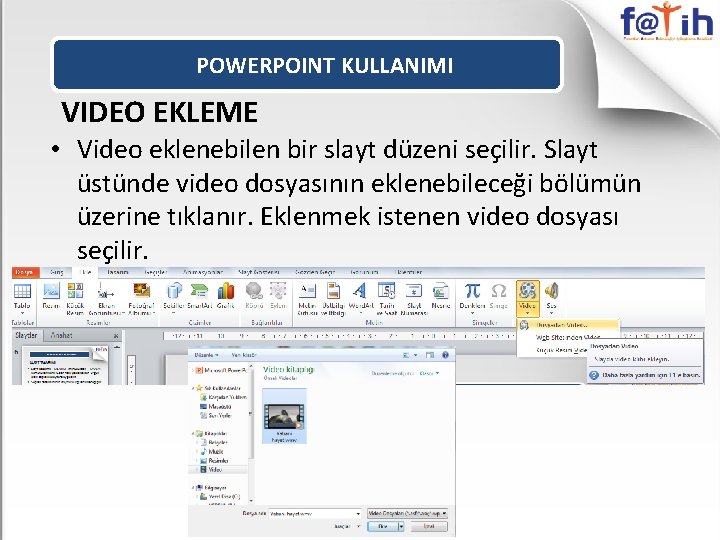Select the Slaytlar pane tab
Viewport: 720px width, 540px height.
click(x=26, y=335)
